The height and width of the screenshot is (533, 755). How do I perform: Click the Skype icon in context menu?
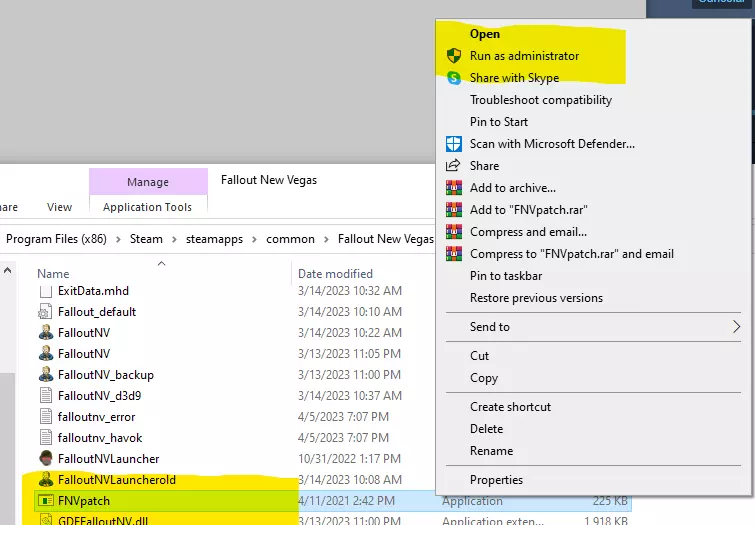(x=454, y=78)
